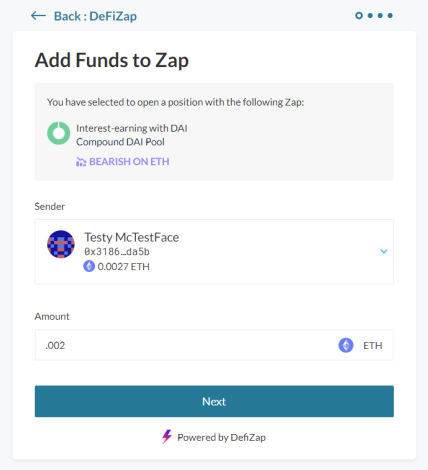Viewport: 428px width, 470px height.
Task: Click the Powered by DefiZap text
Action: (x=221, y=437)
